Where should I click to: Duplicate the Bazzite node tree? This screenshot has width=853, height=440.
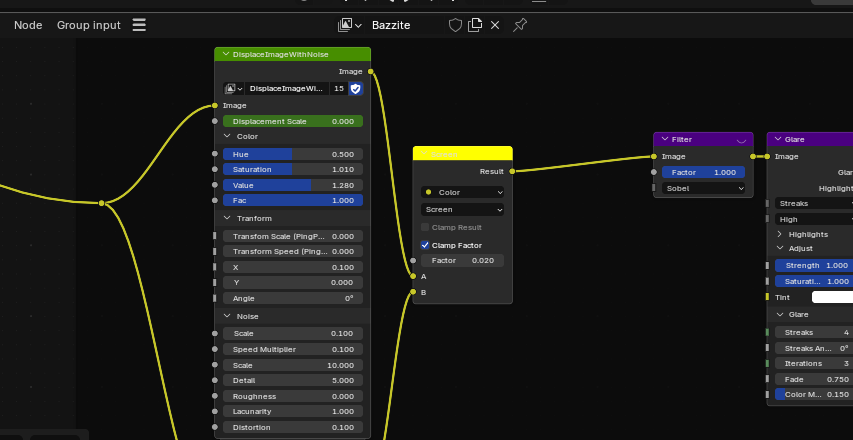pos(475,25)
